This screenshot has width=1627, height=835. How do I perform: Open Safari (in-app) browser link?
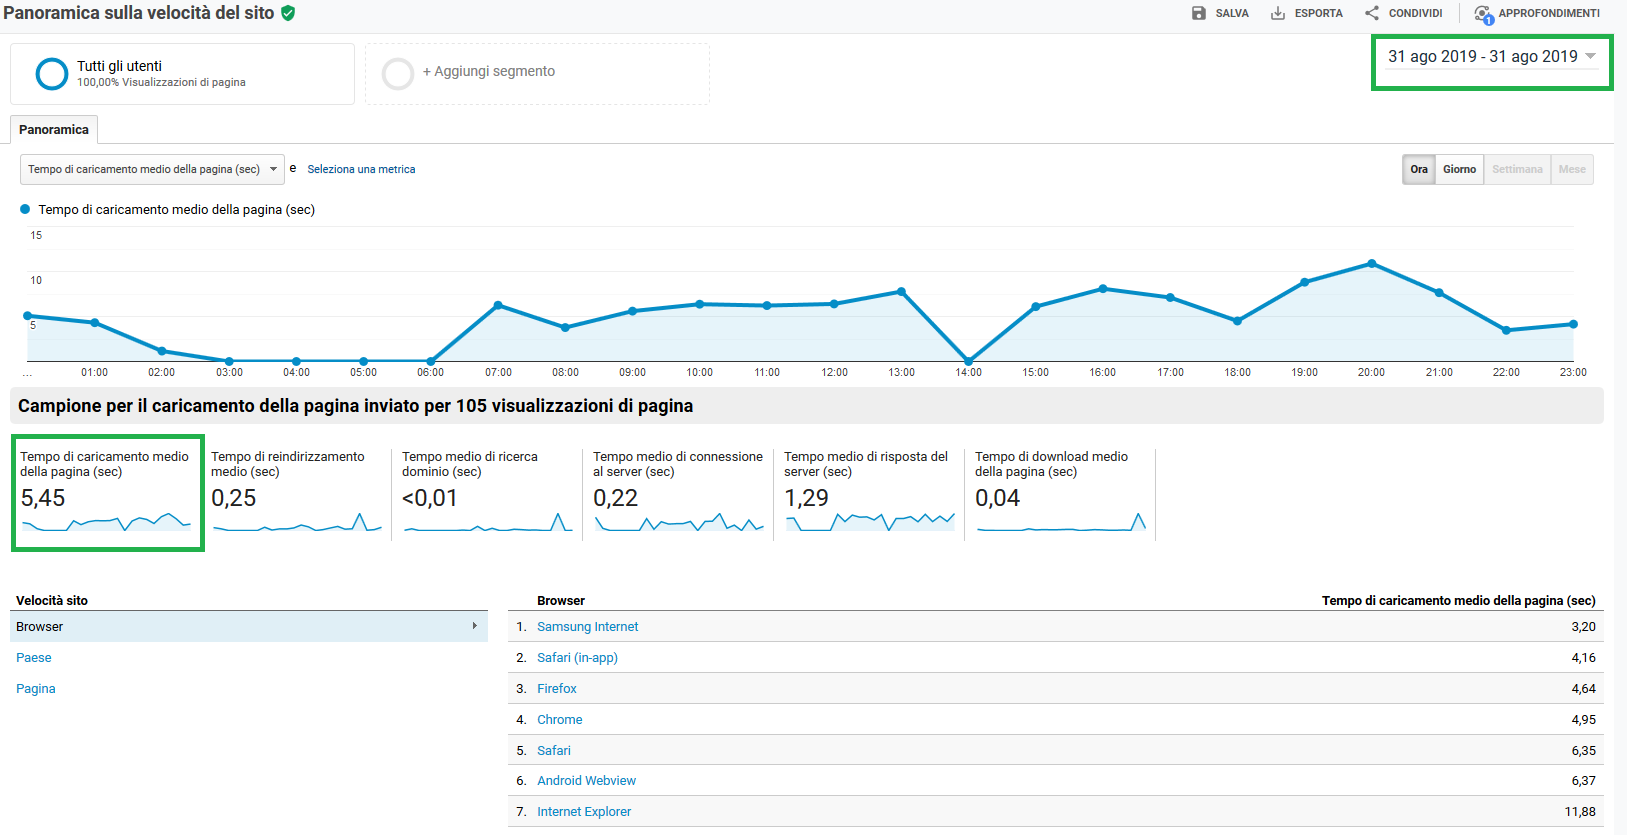[577, 657]
